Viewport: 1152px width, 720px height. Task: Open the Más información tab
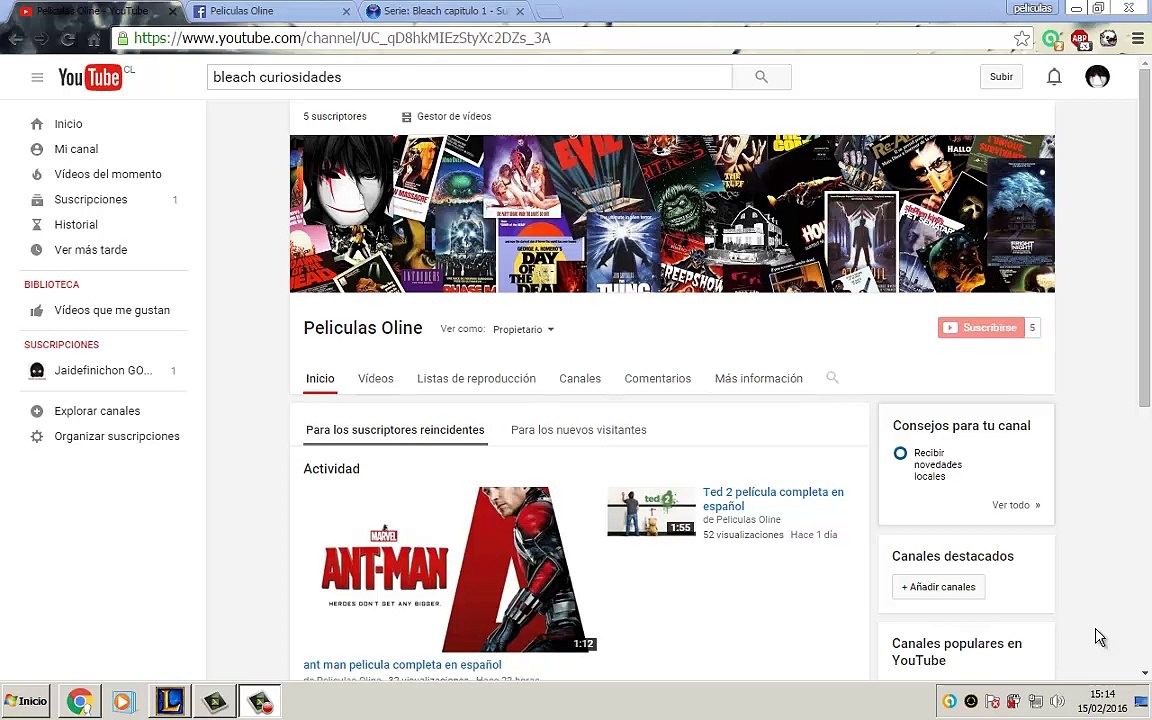[x=758, y=379]
